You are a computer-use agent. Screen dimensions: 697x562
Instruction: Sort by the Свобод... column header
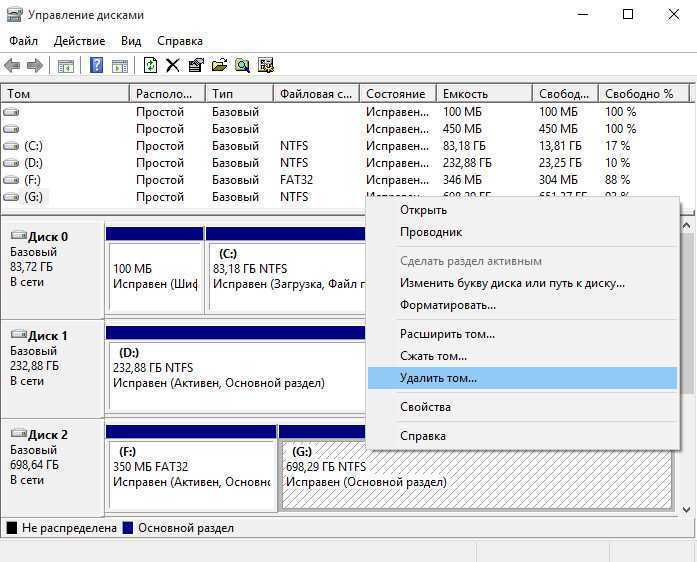tap(565, 94)
